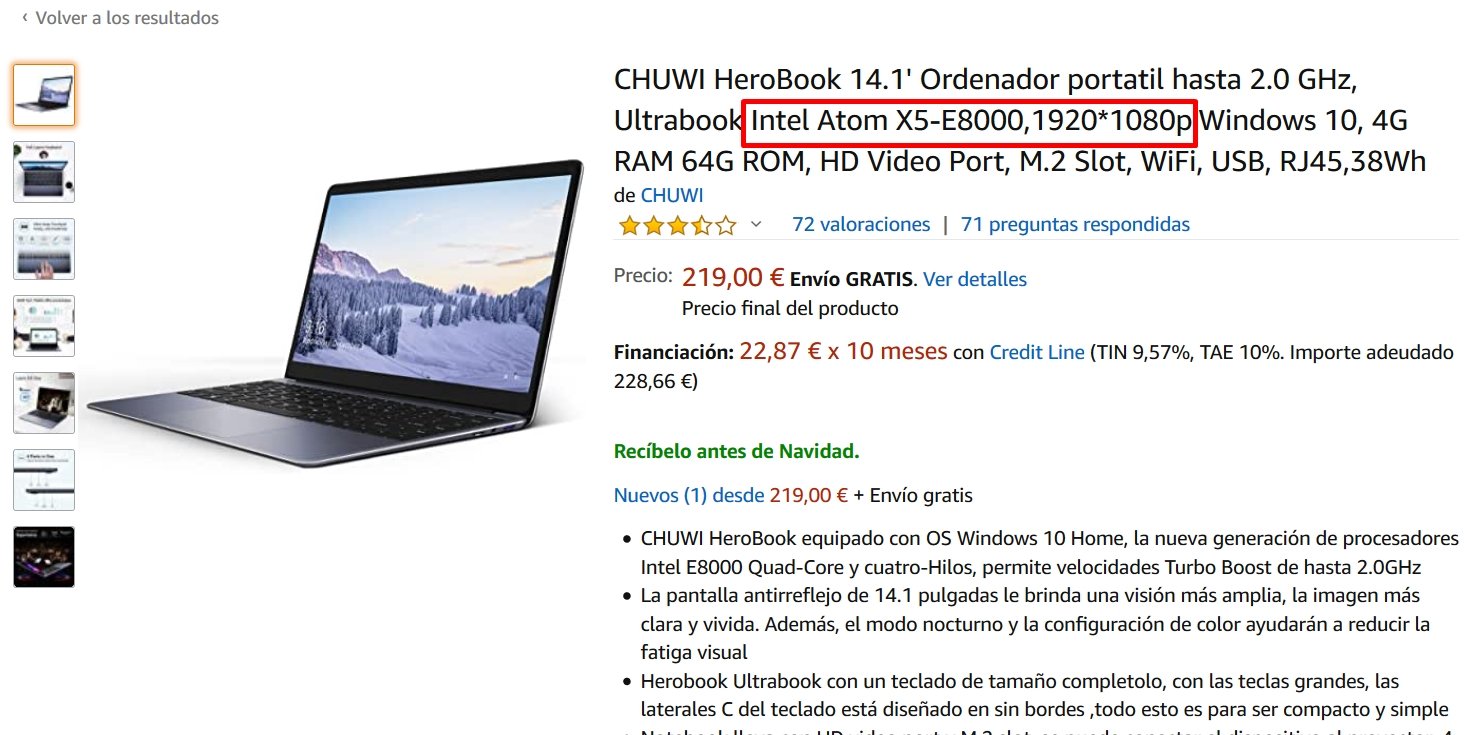Select the third product thumbnail with keyboard
This screenshot has width=1482, height=735.
click(44, 249)
